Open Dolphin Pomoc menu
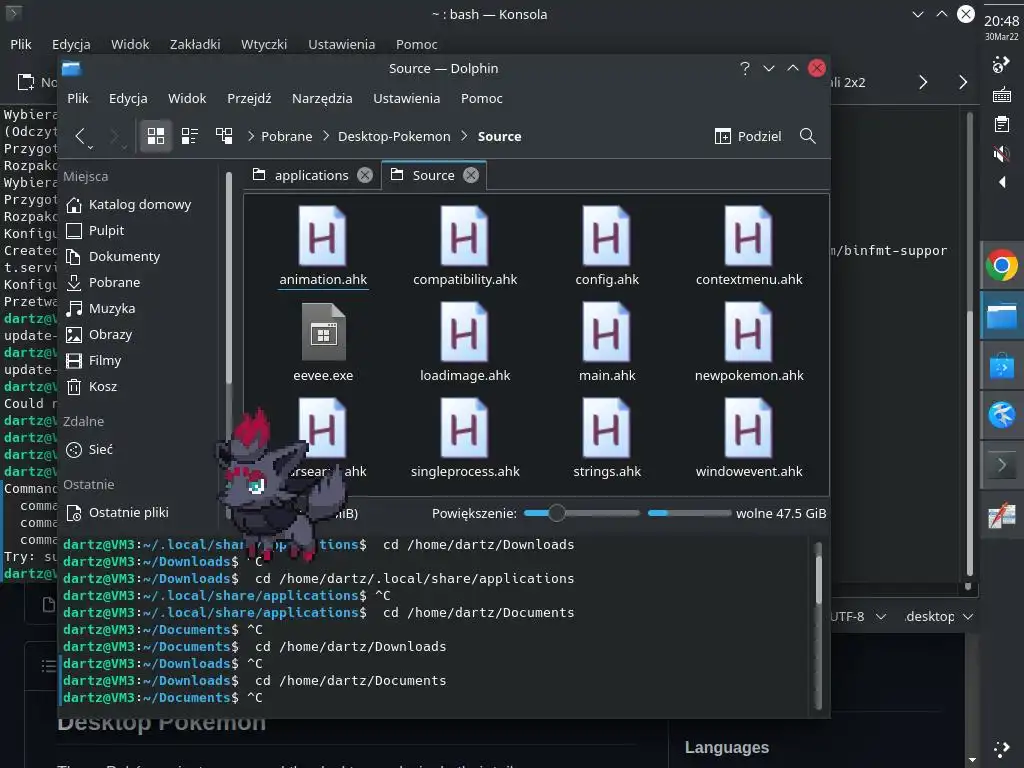The width and height of the screenshot is (1024, 768). point(481,98)
